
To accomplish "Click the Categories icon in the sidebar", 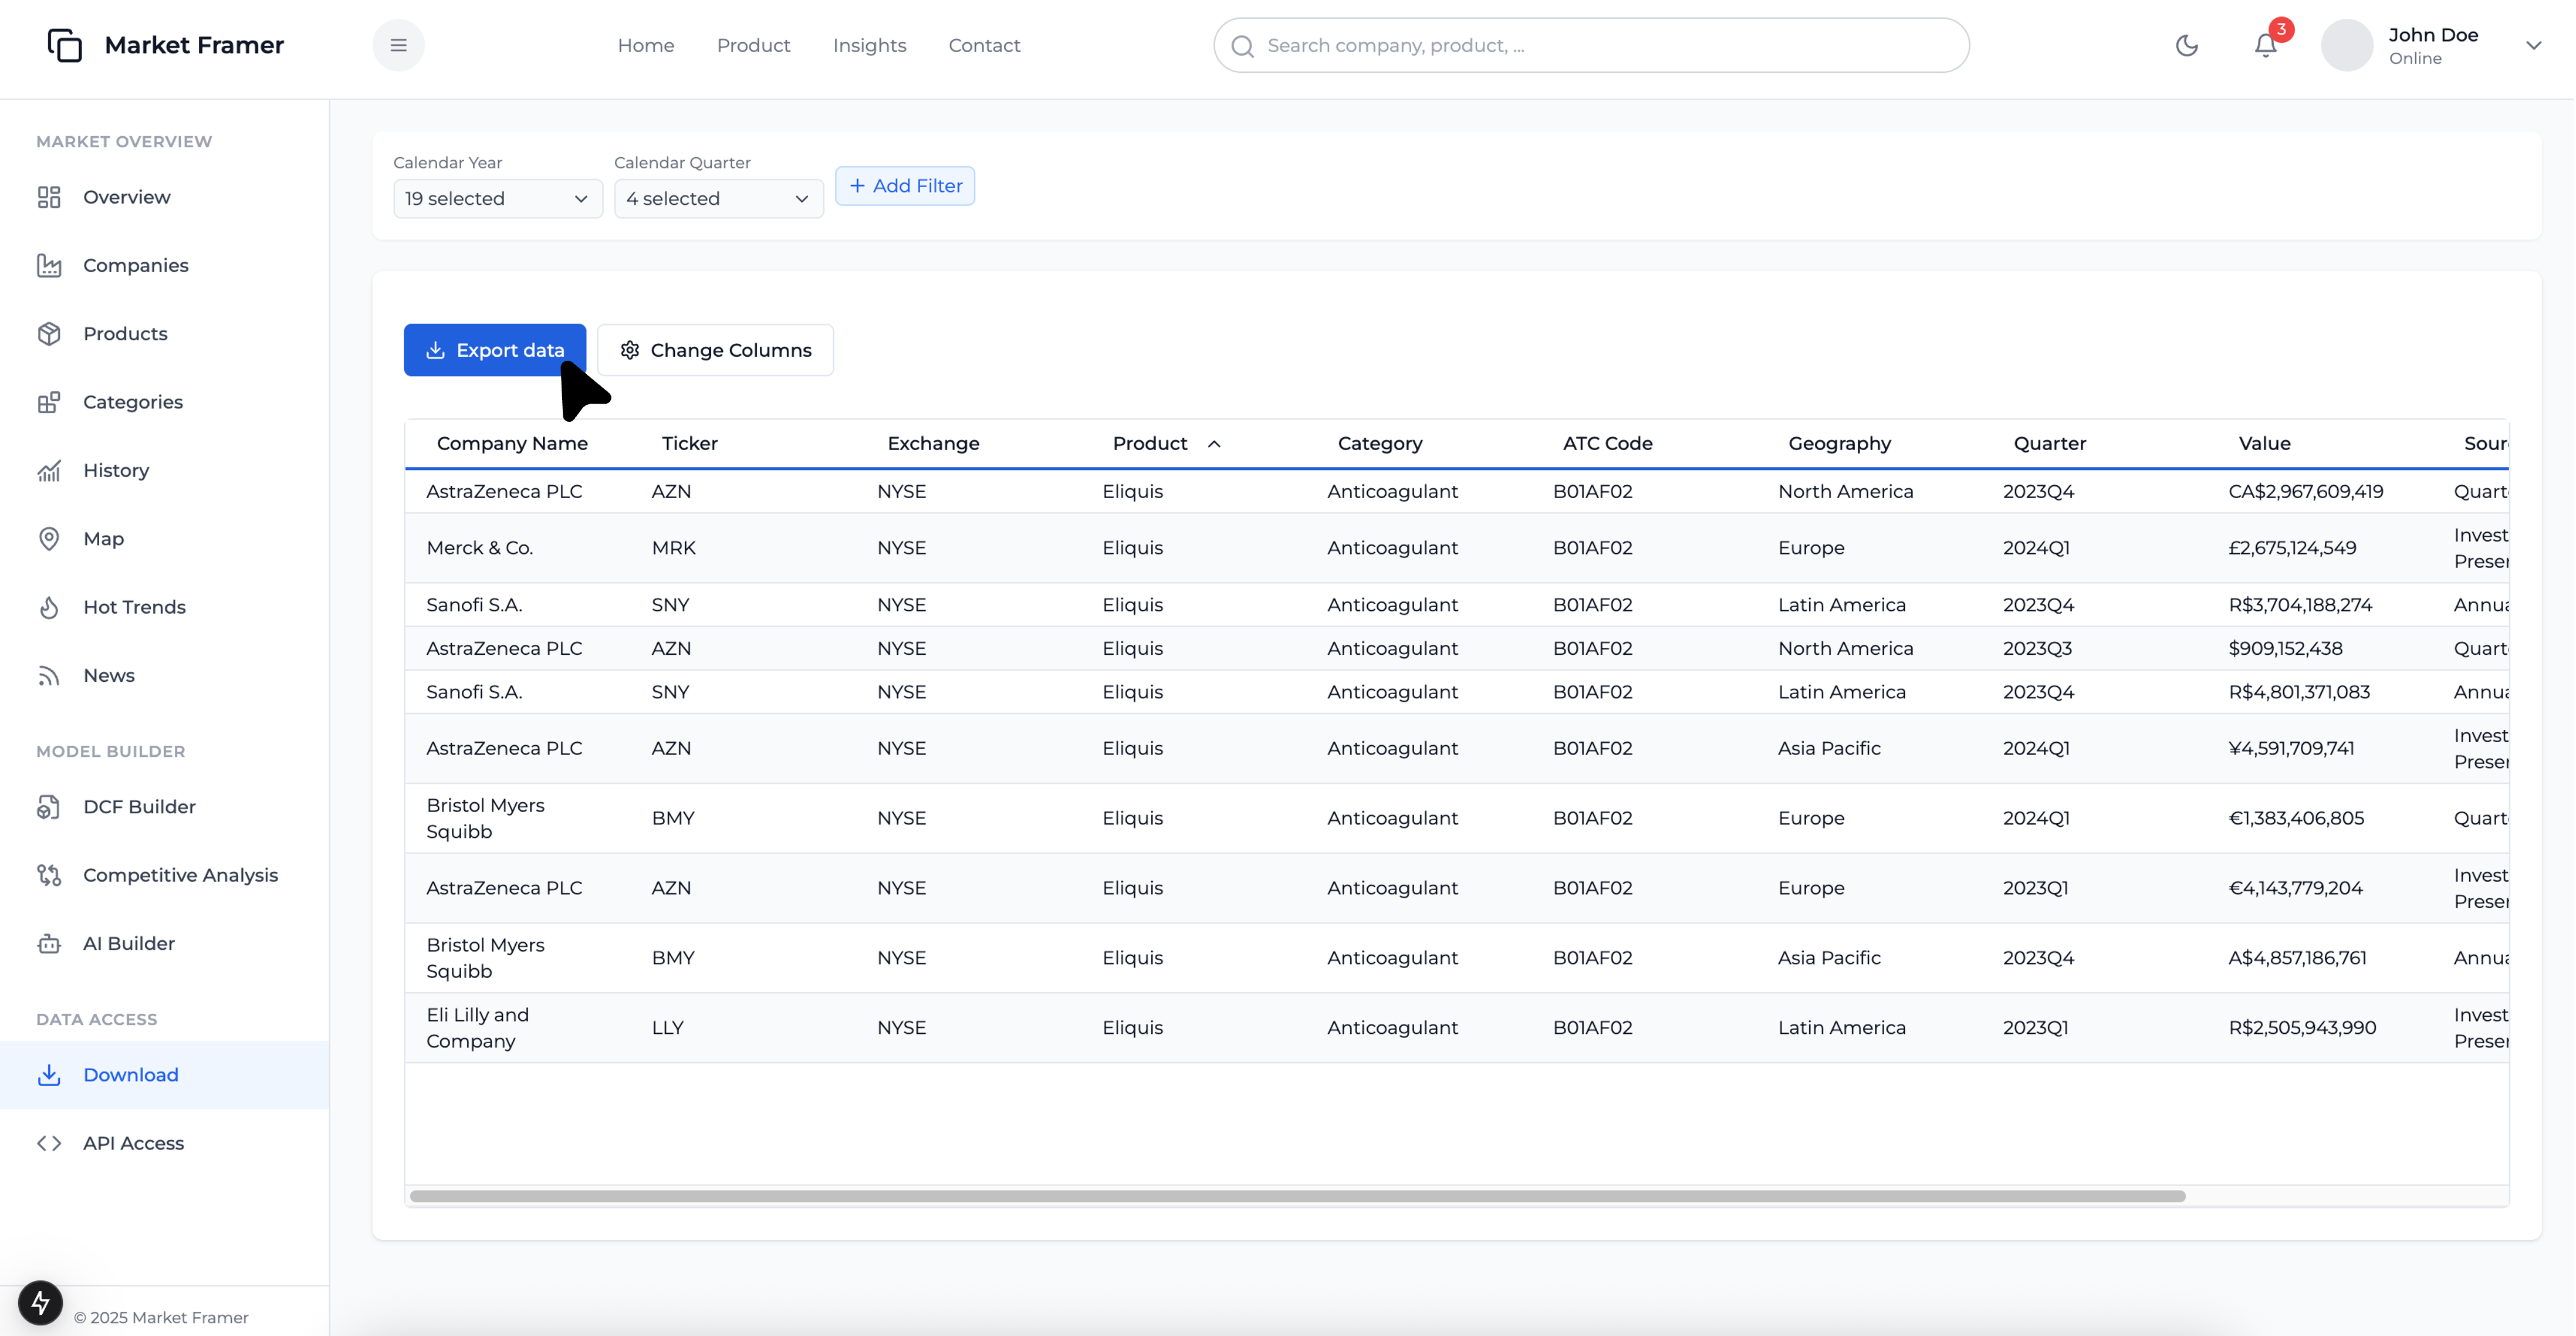I will [x=49, y=402].
